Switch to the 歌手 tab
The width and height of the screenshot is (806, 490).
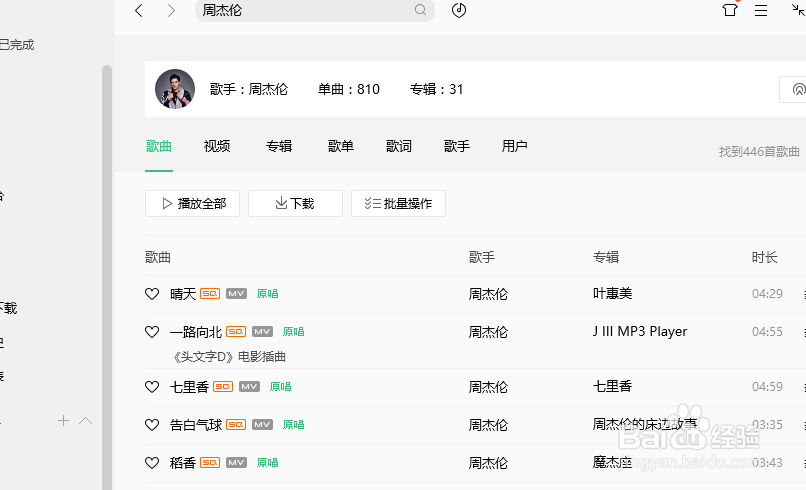coord(457,146)
